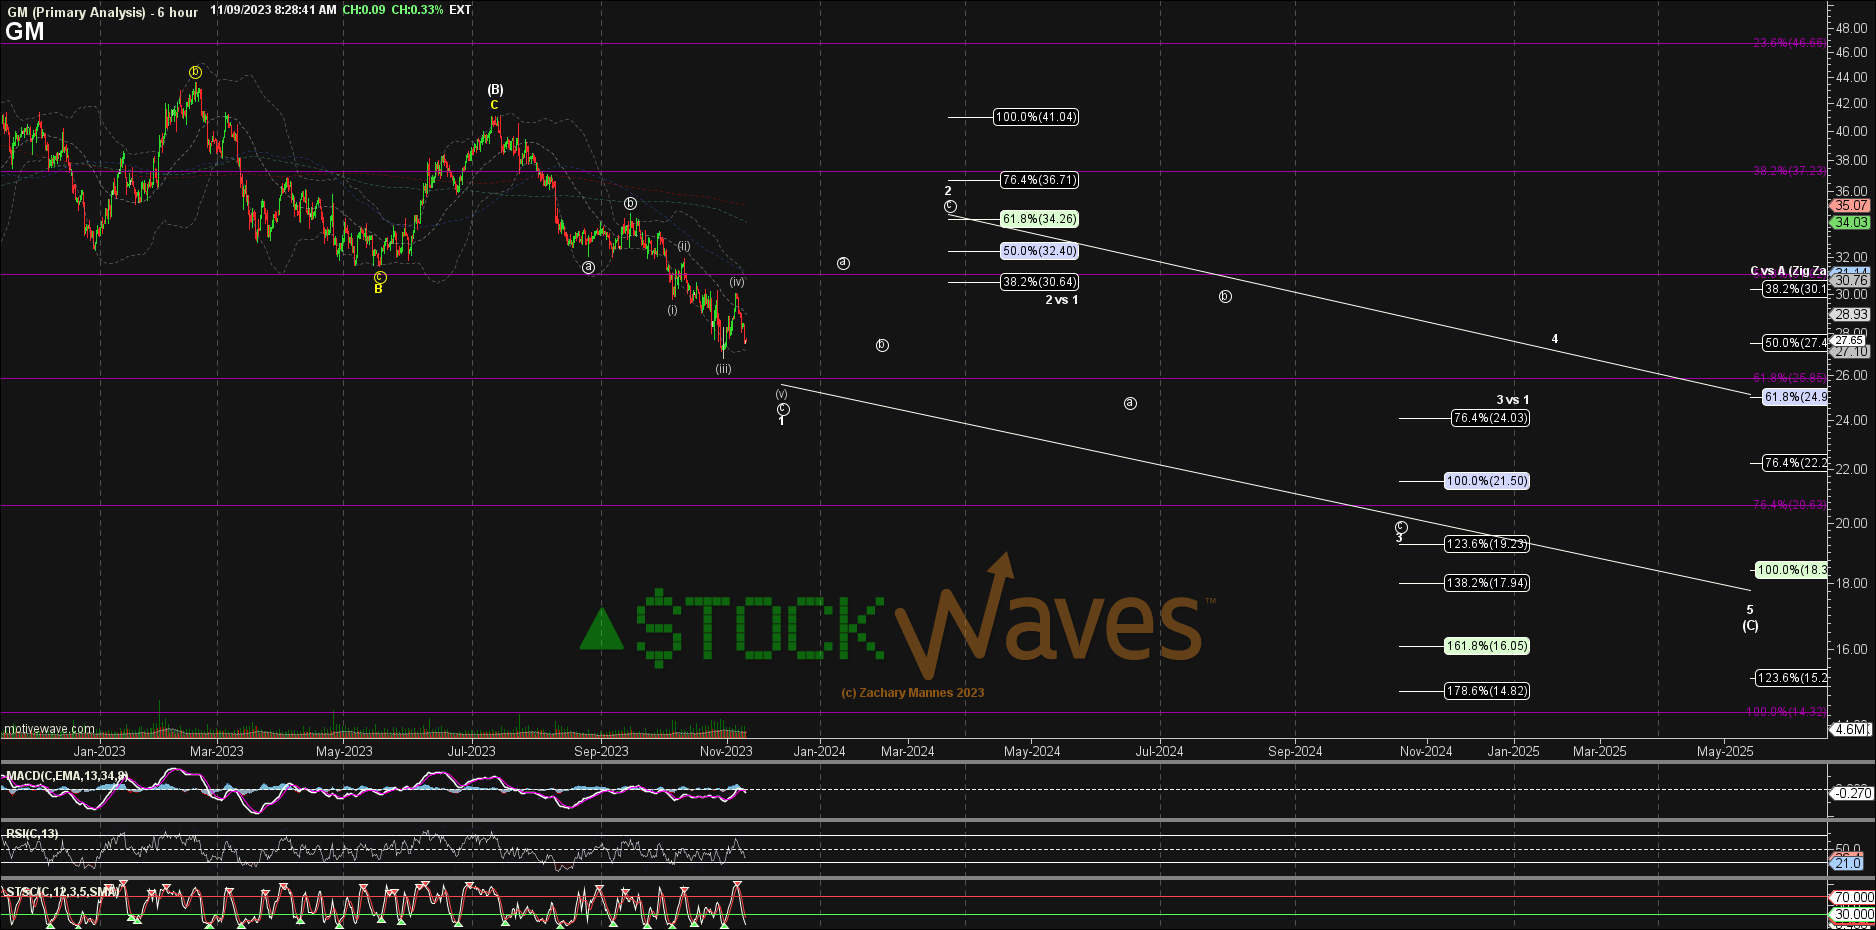Click the '2 vs 1' ratio caption
The height and width of the screenshot is (930, 1876).
[1062, 300]
